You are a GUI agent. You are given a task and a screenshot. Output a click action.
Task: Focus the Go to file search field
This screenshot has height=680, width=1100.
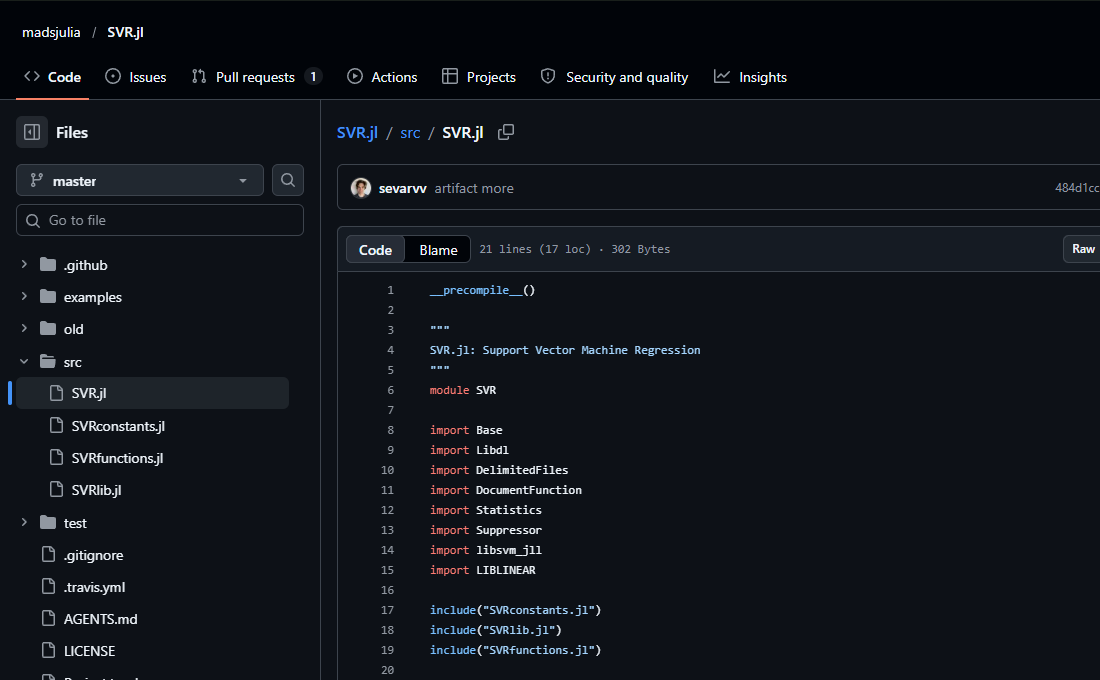point(160,220)
